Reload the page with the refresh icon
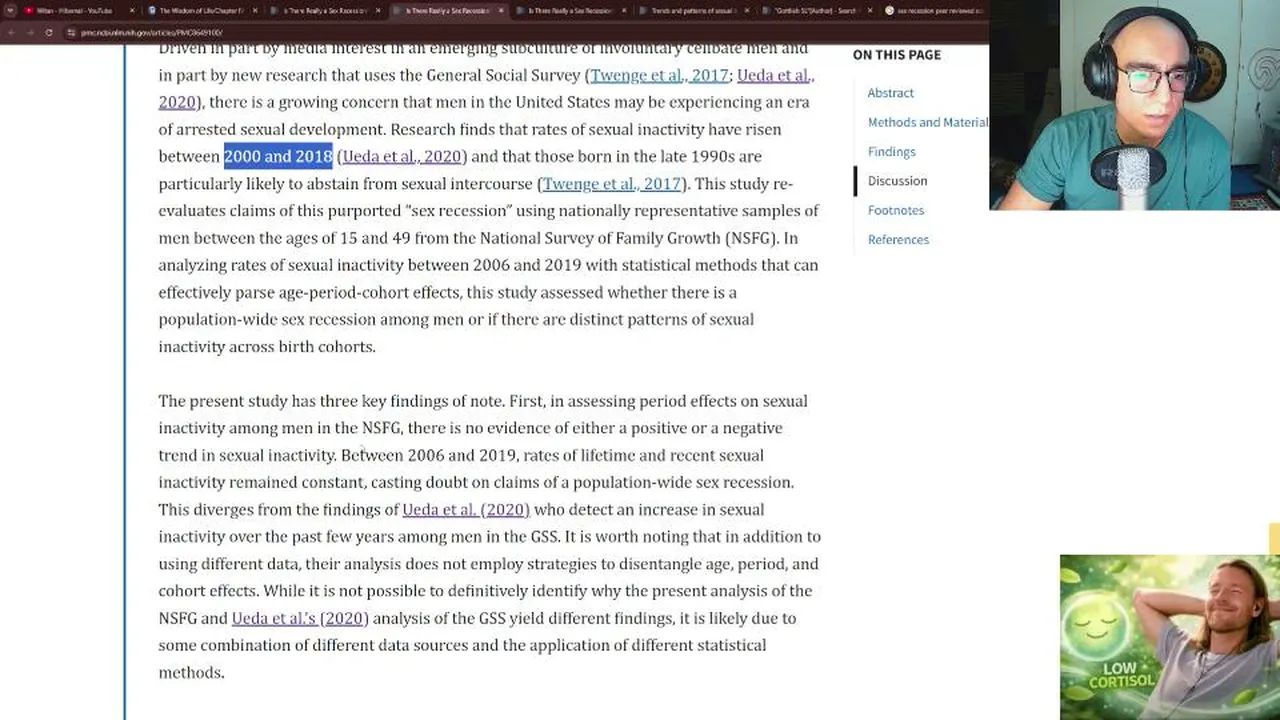This screenshot has height=720, width=1280. pyautogui.click(x=48, y=32)
